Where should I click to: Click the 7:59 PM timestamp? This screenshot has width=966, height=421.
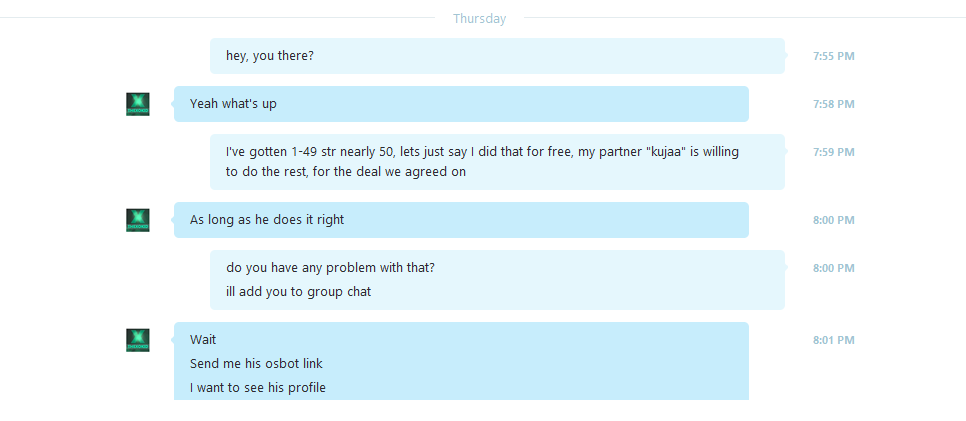[834, 152]
